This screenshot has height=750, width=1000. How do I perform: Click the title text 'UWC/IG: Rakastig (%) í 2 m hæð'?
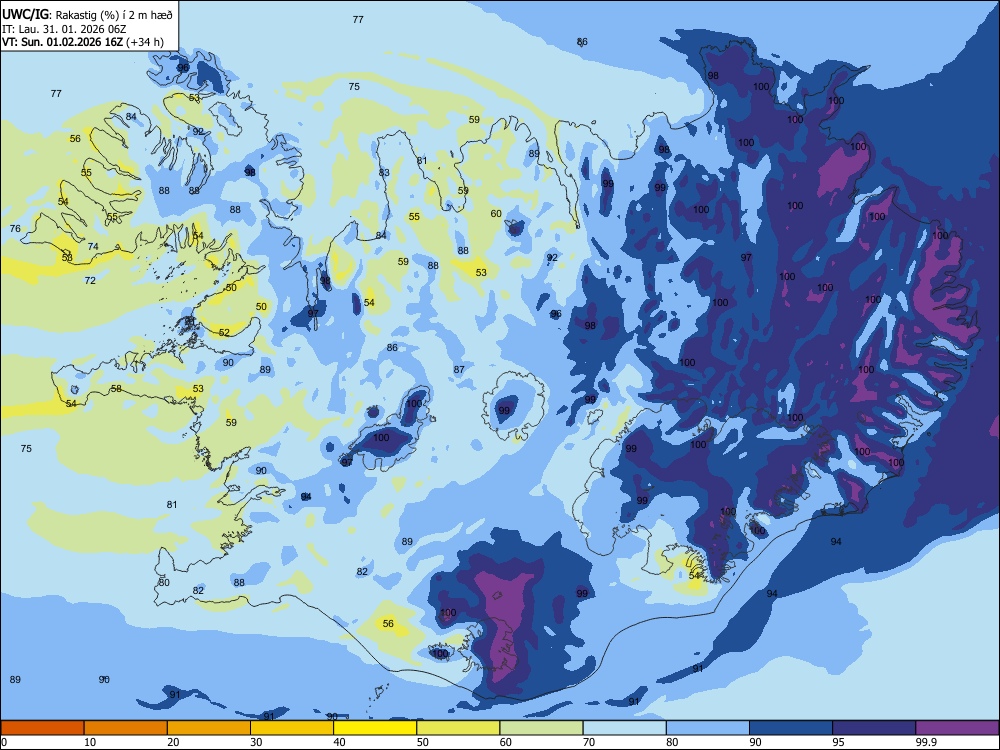coord(87,14)
